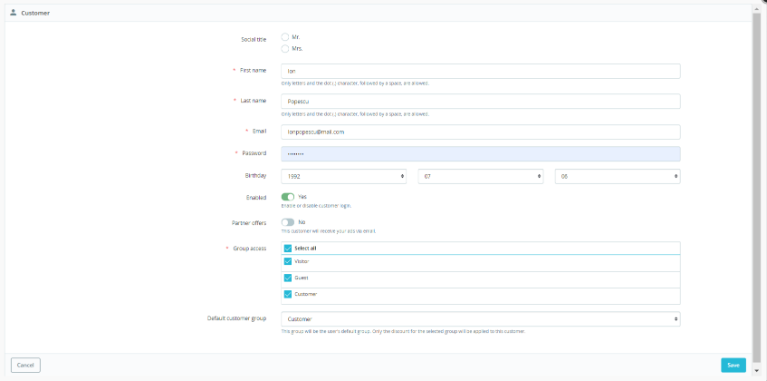This screenshot has height=381, width=767.
Task: Uncheck the Select all checkbox
Action: (288, 248)
